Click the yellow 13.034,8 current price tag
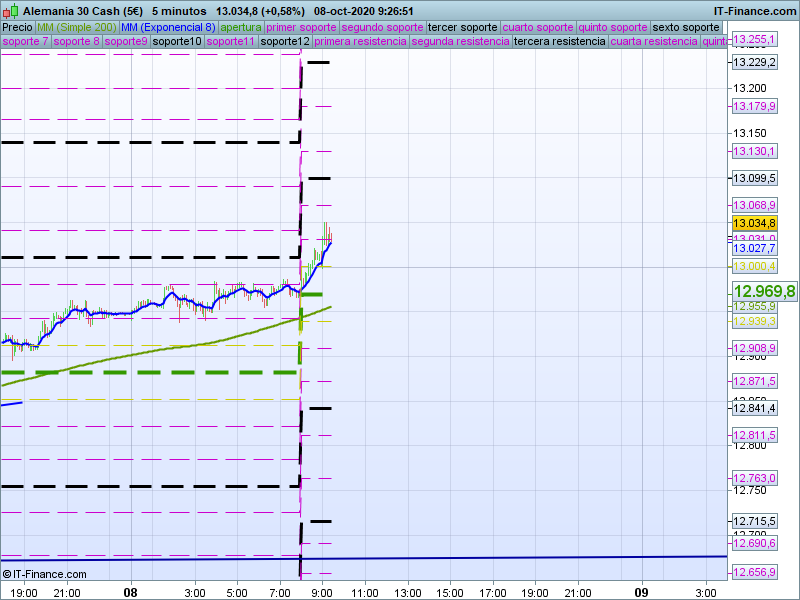Viewport: 800px width, 600px height. click(x=754, y=223)
